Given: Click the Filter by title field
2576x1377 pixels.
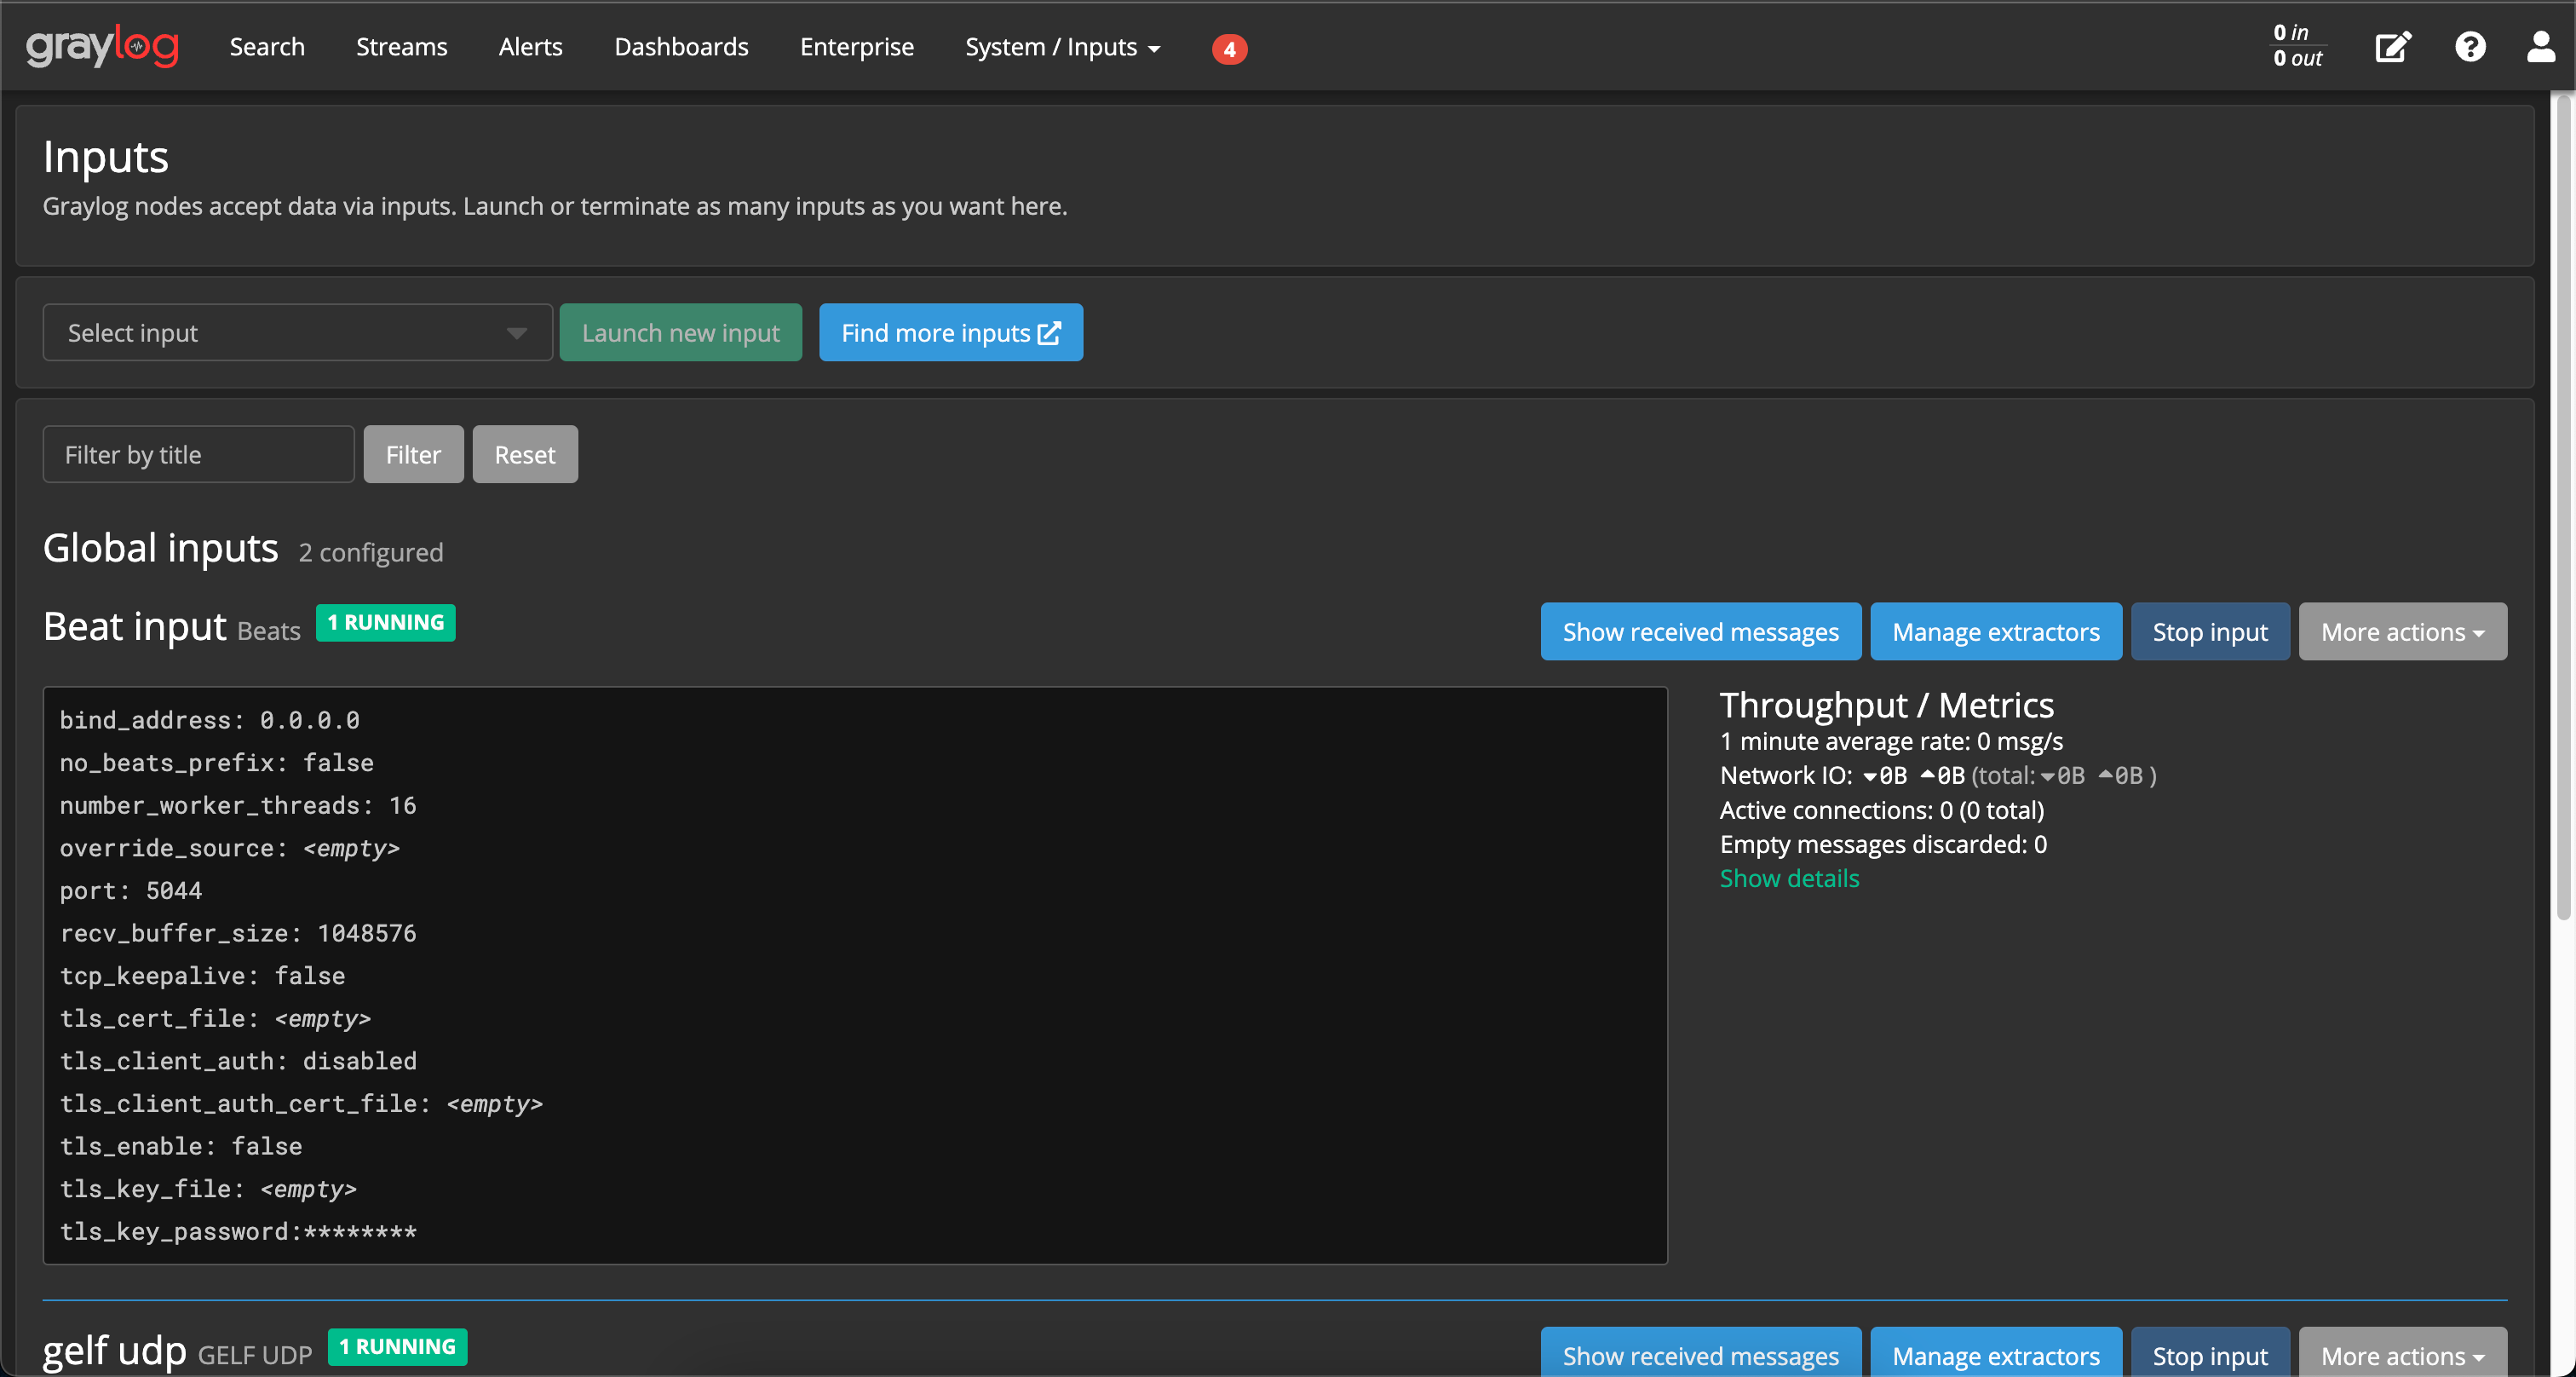Looking at the screenshot, I should (x=197, y=454).
